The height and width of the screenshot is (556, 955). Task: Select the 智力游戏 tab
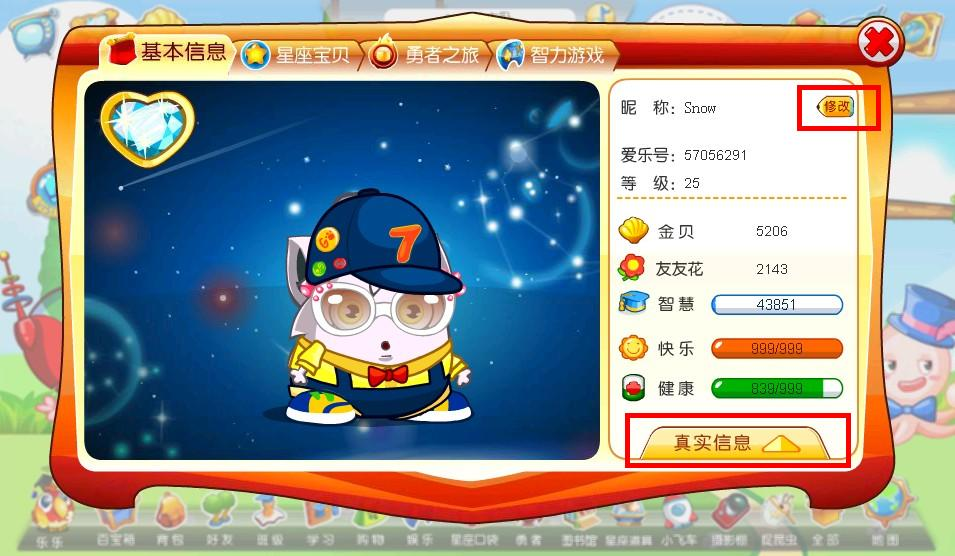[x=554, y=55]
